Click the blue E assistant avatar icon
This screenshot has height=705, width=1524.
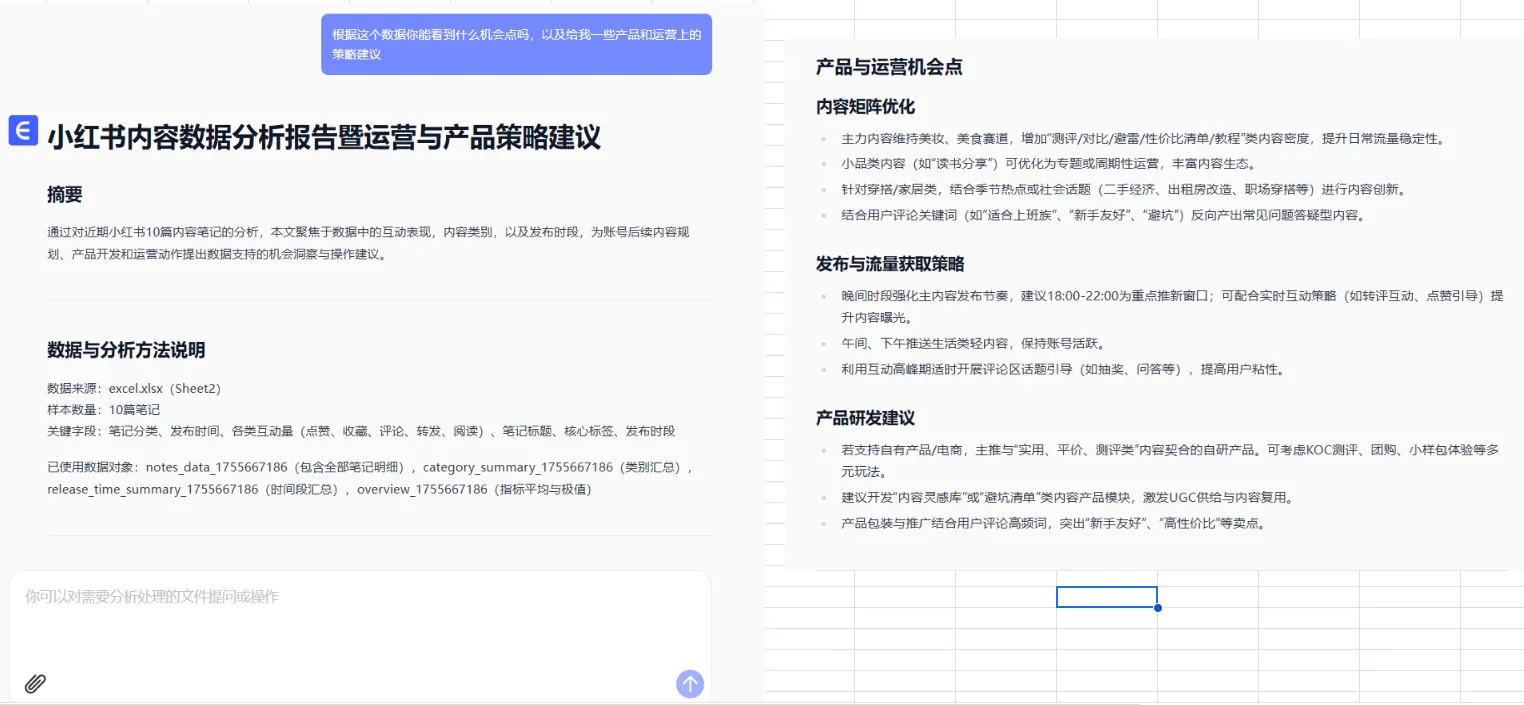[23, 130]
